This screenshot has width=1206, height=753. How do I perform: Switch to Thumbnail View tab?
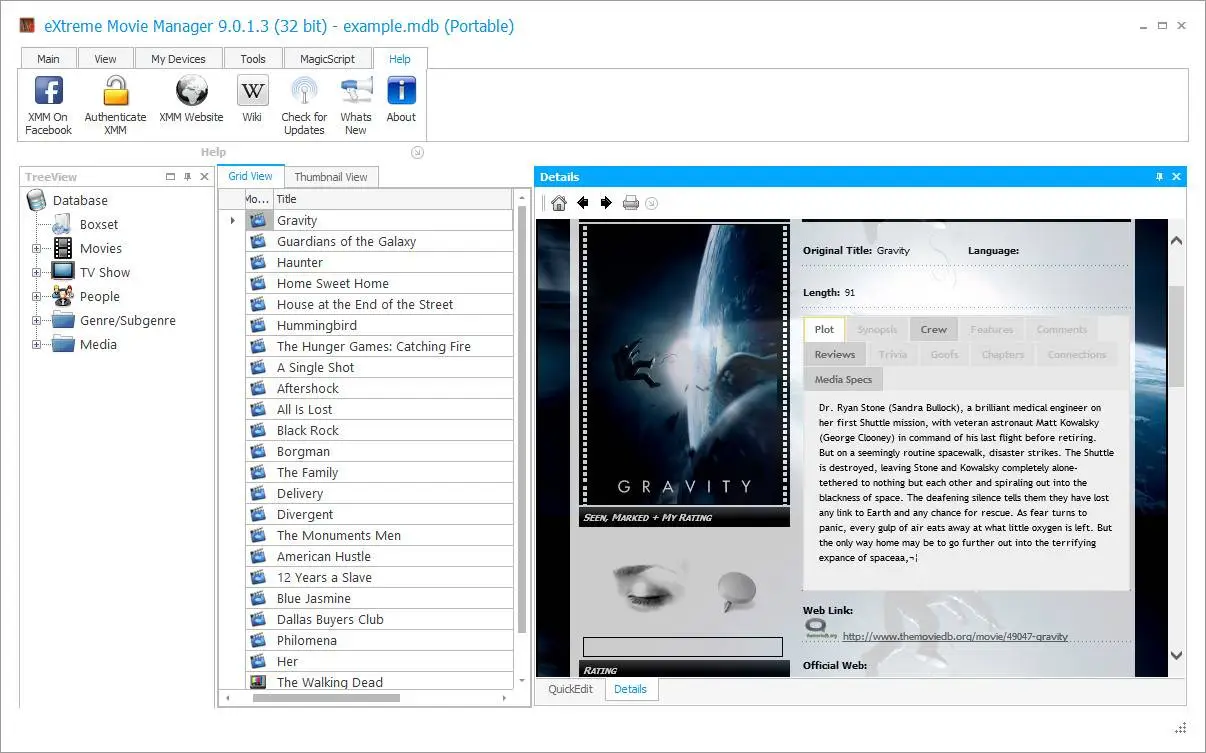click(331, 177)
